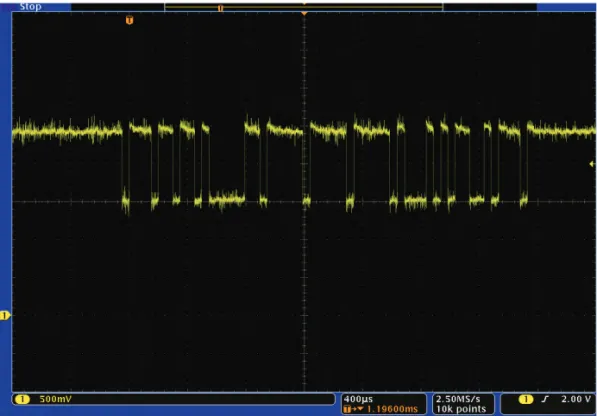Screen dimensions: 597x416
Task: Click the yellow channel 1 badge beside 500mV
Action: click(x=22, y=399)
